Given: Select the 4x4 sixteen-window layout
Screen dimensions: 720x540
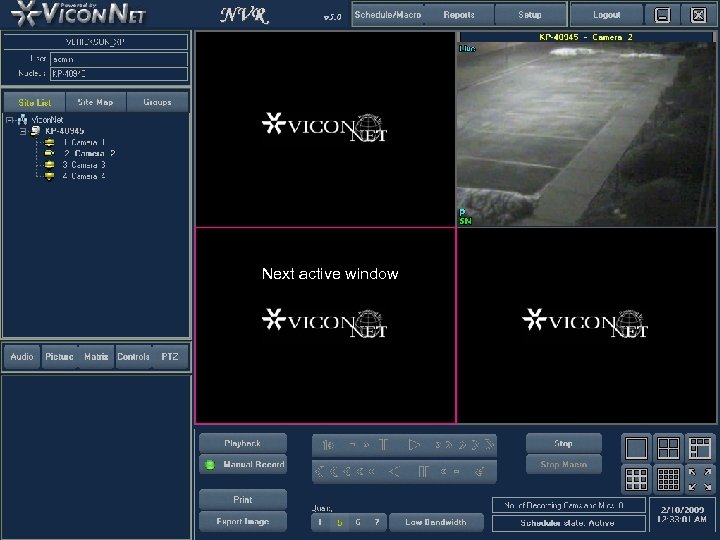Looking at the screenshot, I should [668, 479].
